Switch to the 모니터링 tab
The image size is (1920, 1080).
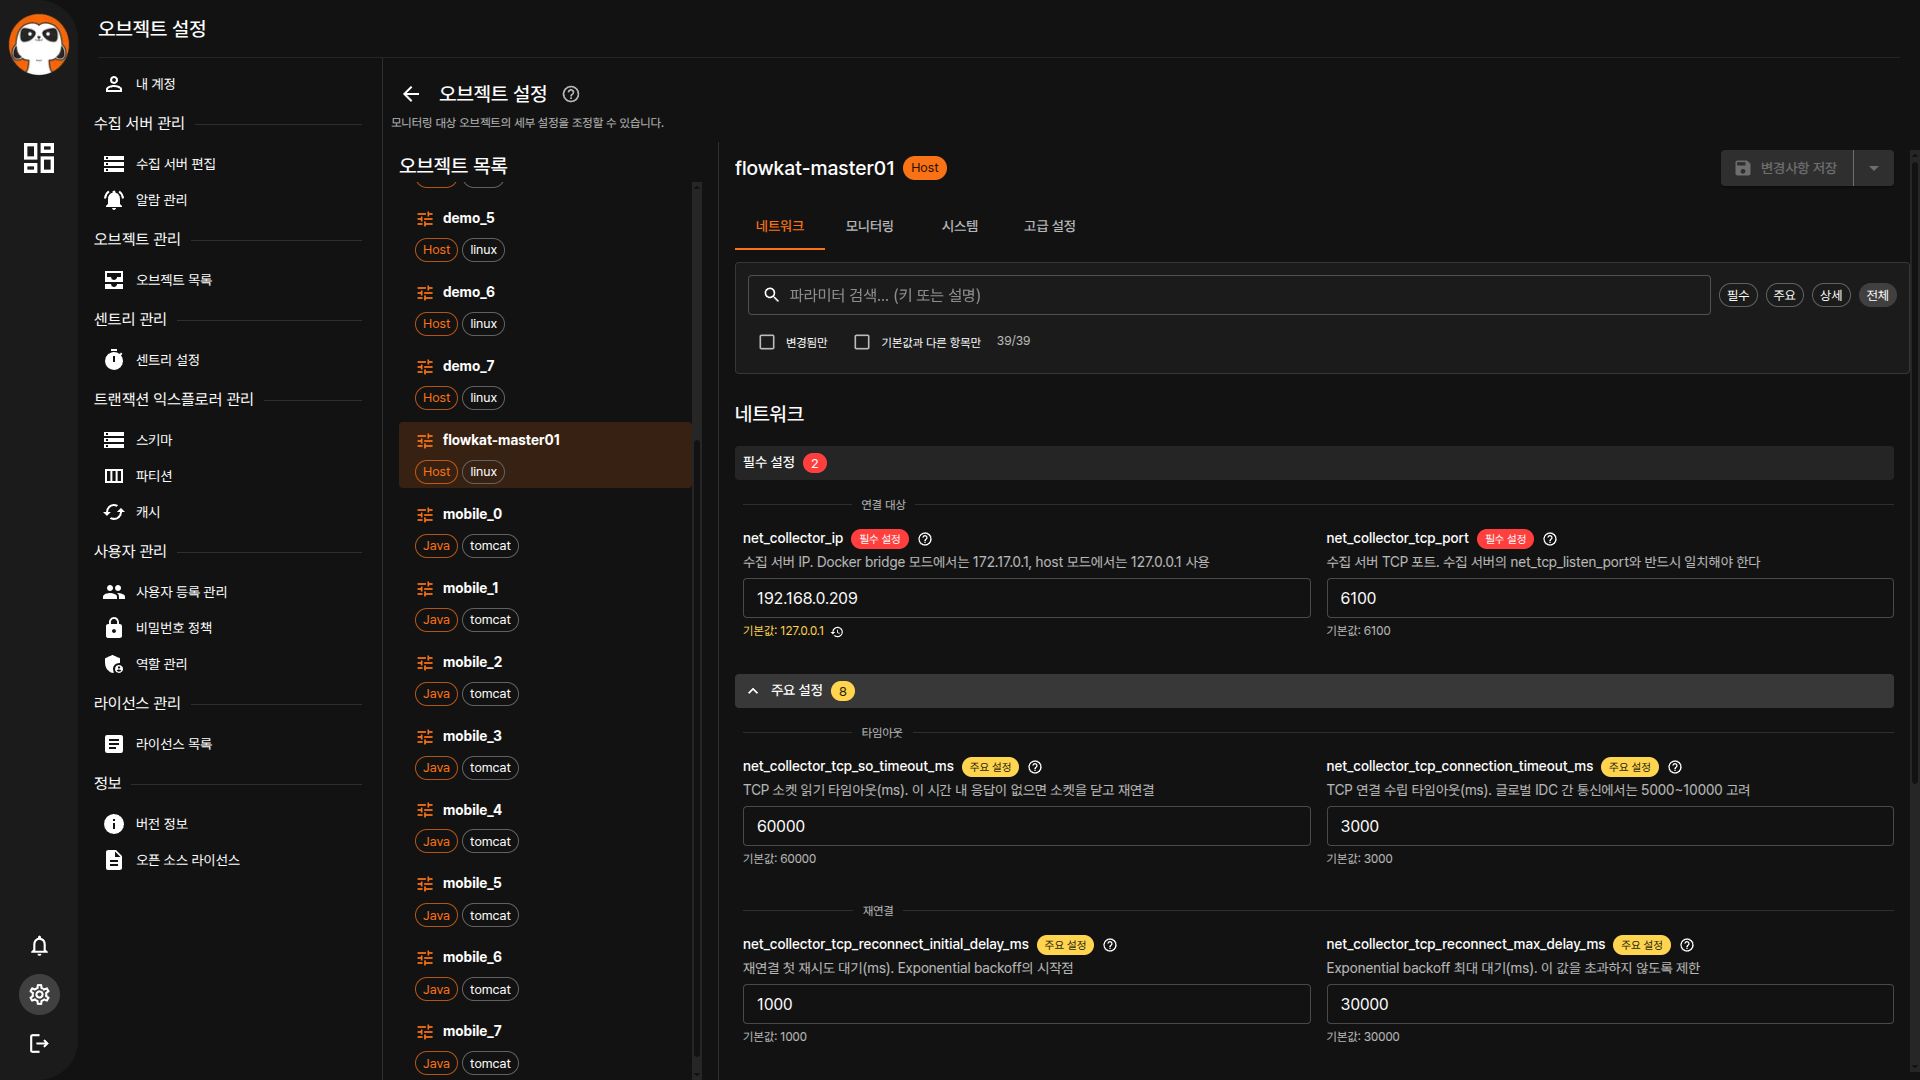869,226
